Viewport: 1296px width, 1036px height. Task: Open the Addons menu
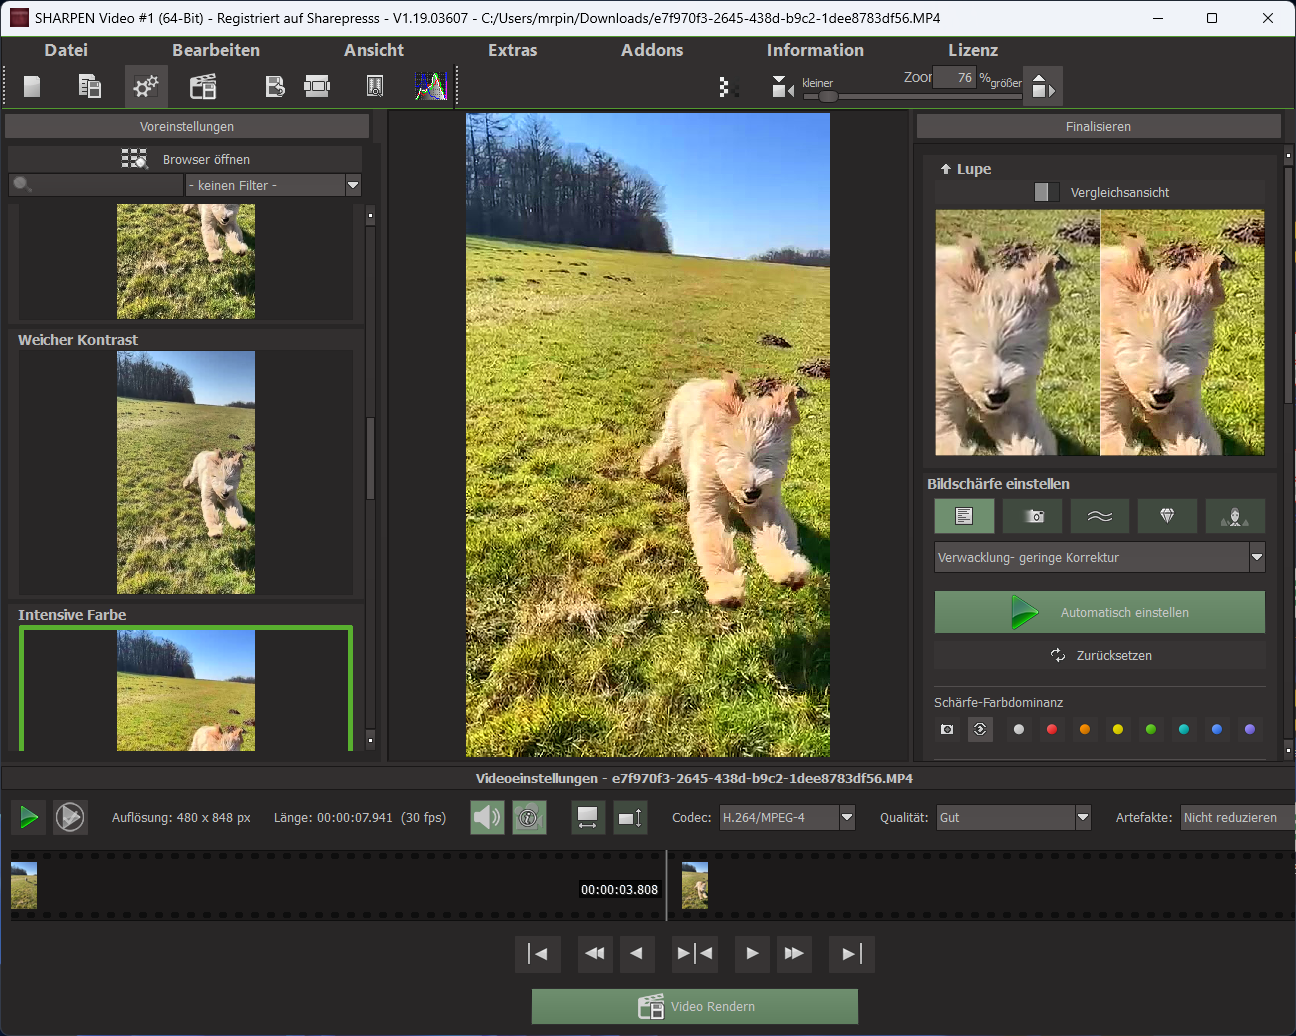click(x=651, y=50)
